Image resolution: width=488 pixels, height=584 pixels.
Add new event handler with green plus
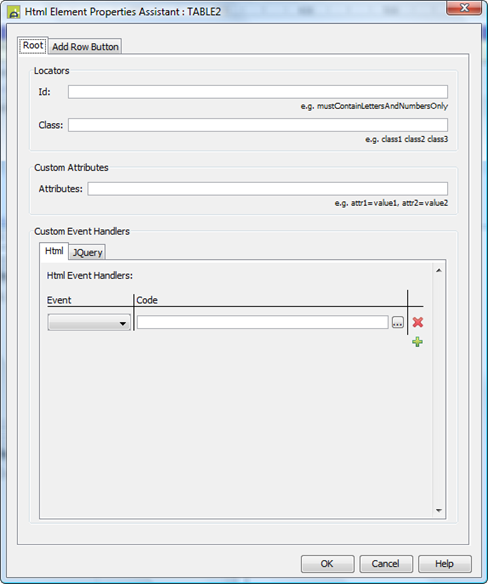click(417, 342)
